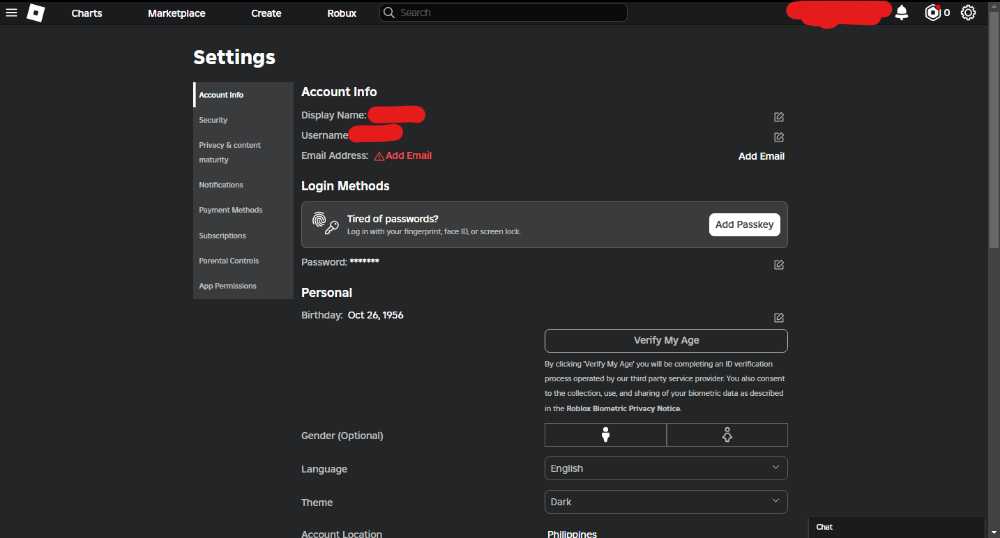This screenshot has width=1000, height=538.
Task: Edit the Display Name
Action: point(779,117)
